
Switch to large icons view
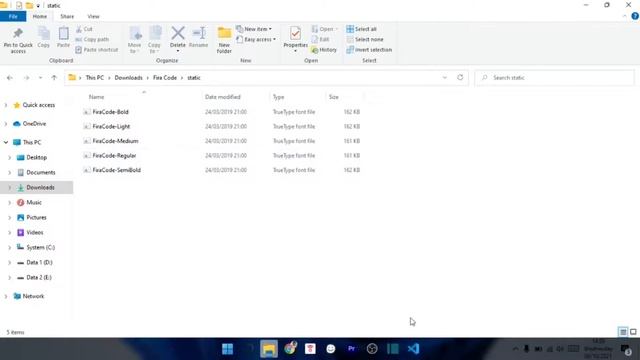tap(633, 332)
